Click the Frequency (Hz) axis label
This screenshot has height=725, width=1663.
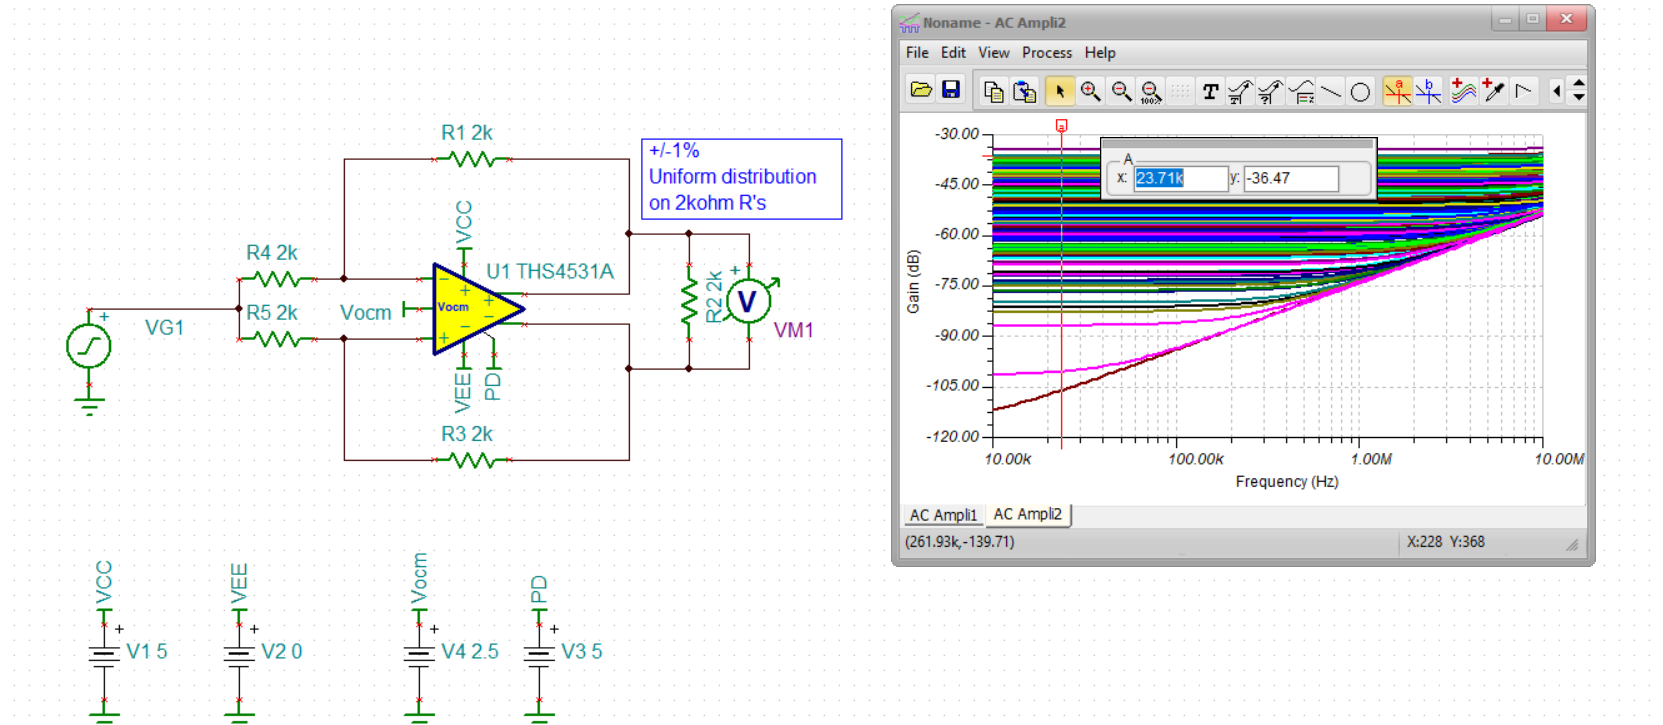pyautogui.click(x=1286, y=482)
